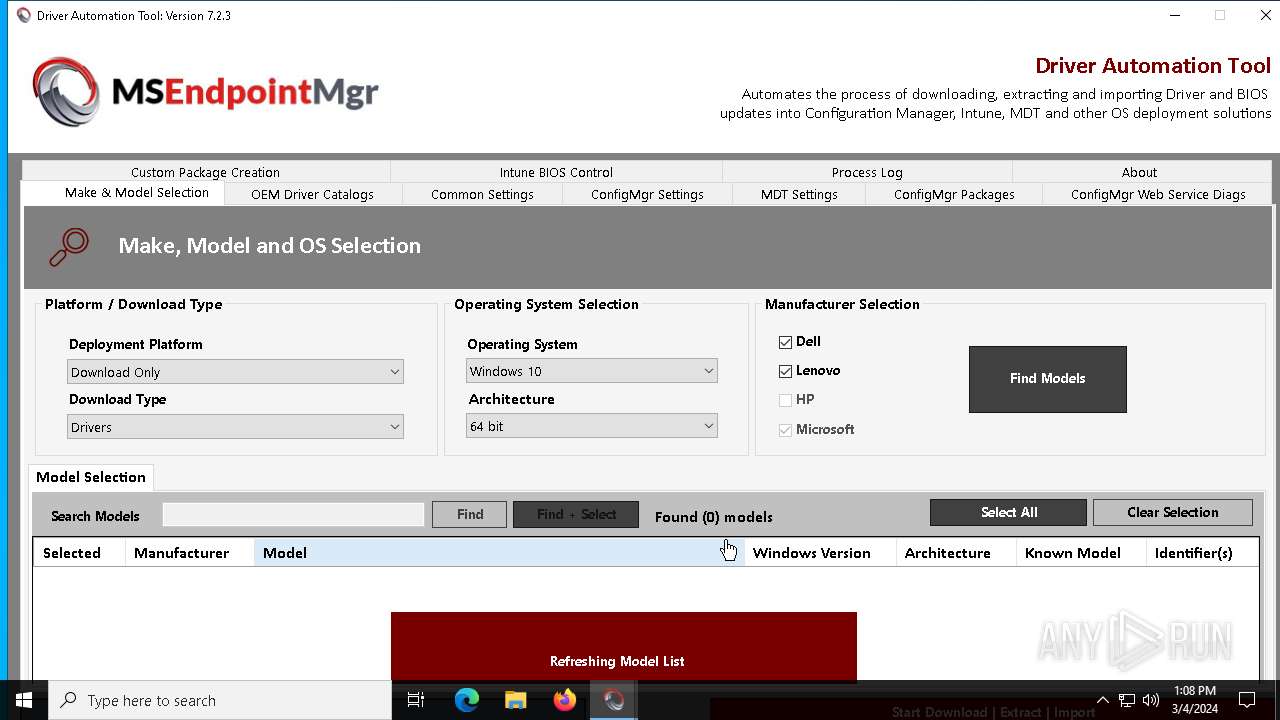Screen dimensions: 1280x720
Task: Open ConfigMgr Packages tab
Action: coord(954,195)
